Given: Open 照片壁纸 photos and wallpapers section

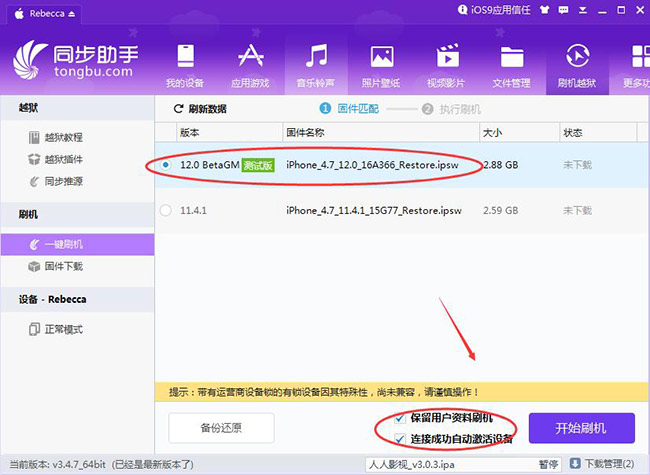Looking at the screenshot, I should tap(381, 65).
